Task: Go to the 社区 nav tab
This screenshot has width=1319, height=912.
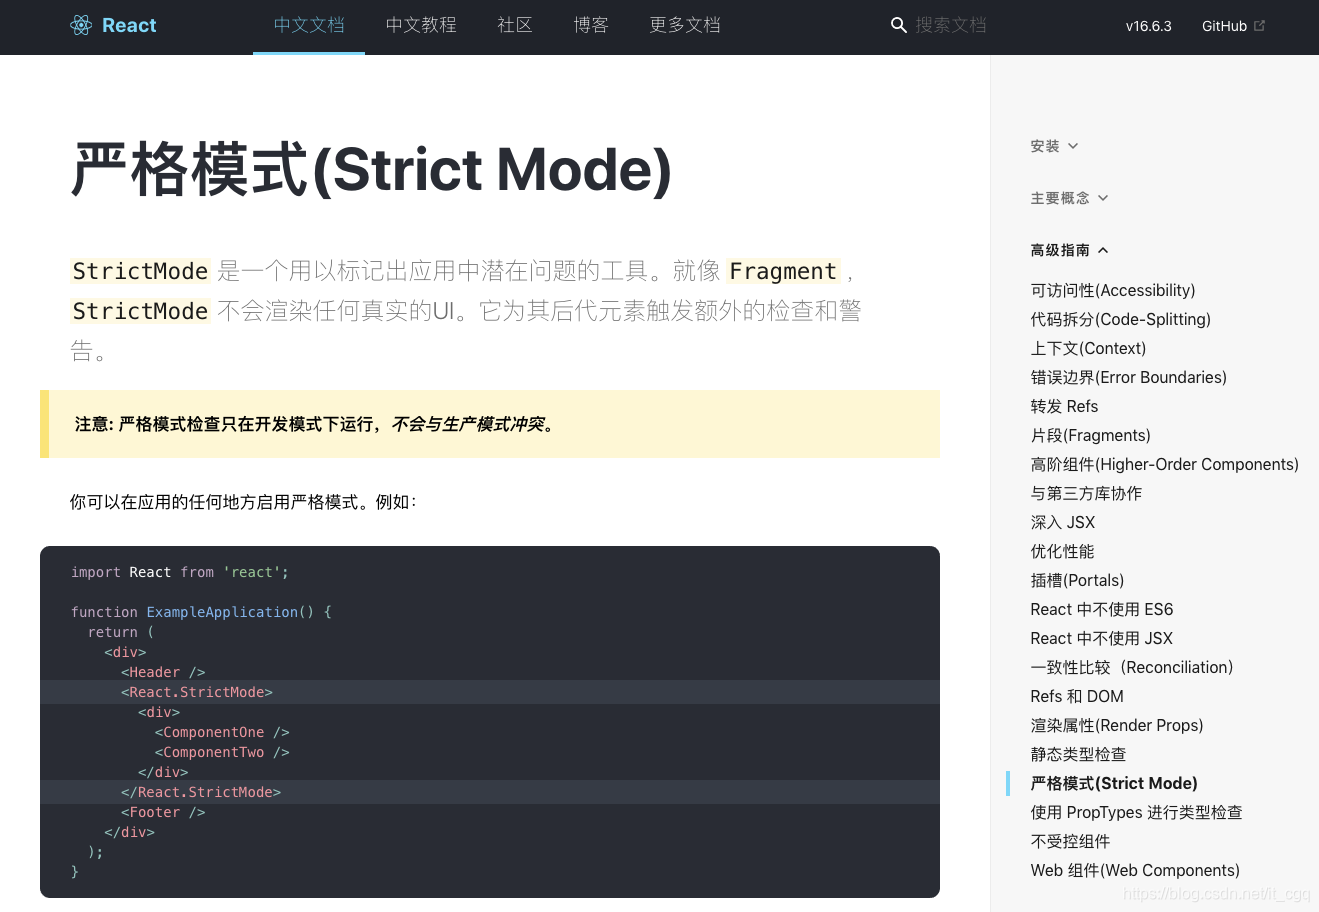Action: [514, 26]
